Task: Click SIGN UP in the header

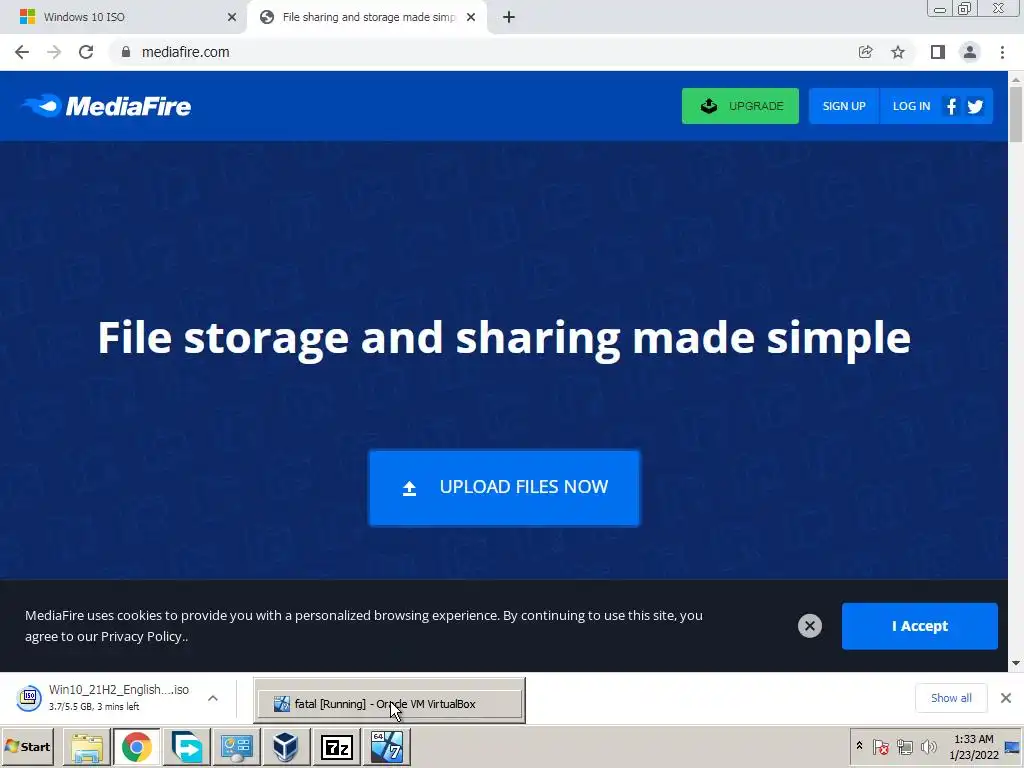Action: coord(844,106)
